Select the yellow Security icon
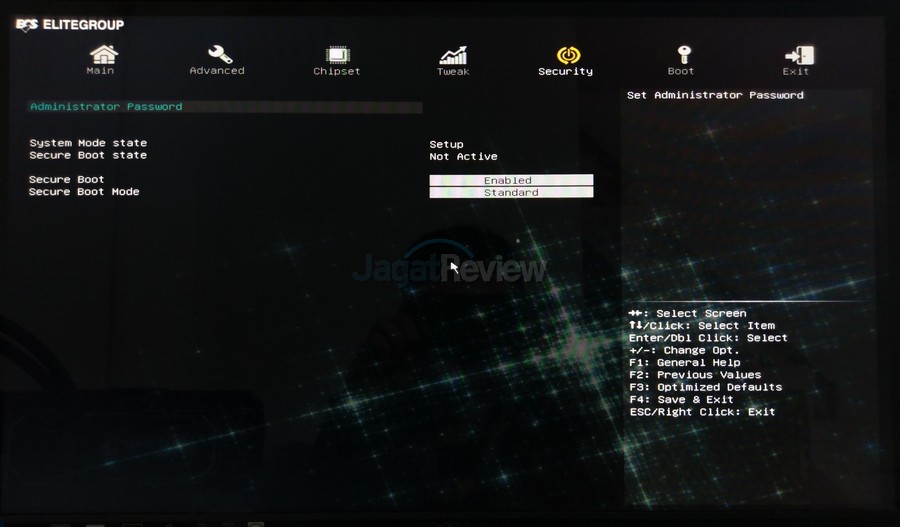Viewport: 900px width, 527px height. coord(566,54)
